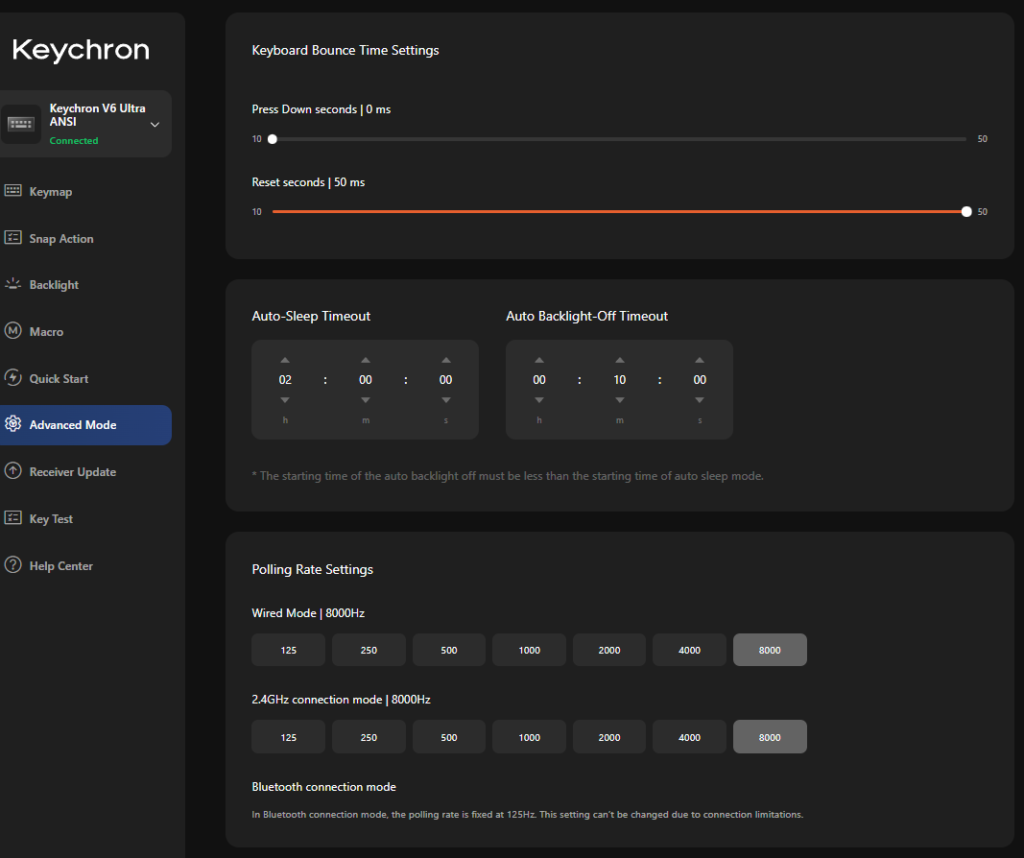Open the Help Center label

click(x=61, y=566)
